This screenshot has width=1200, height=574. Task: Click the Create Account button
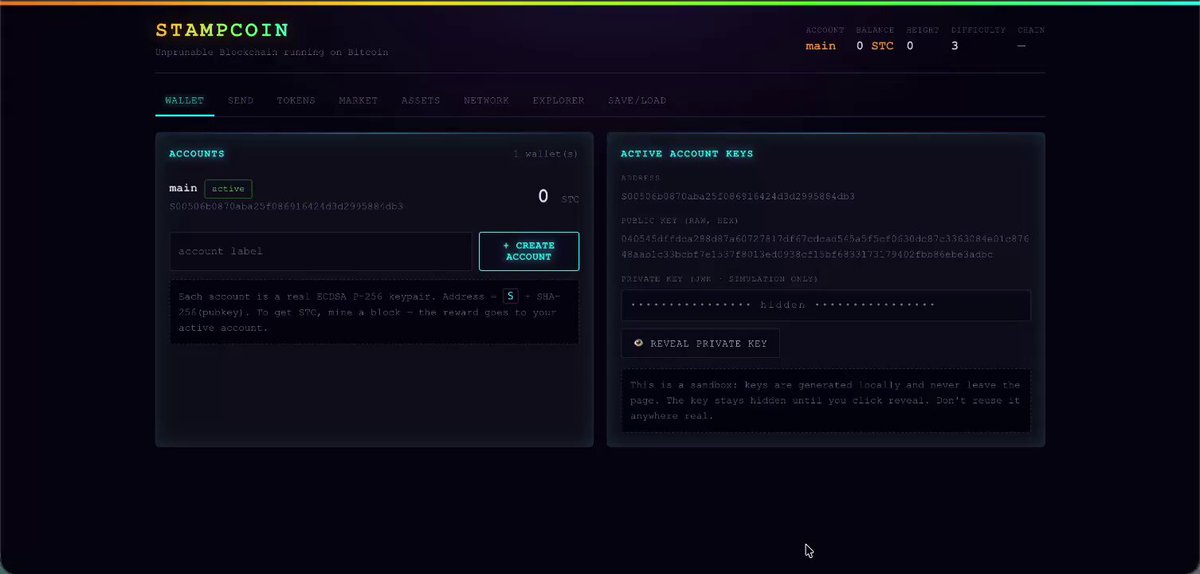[x=529, y=251]
